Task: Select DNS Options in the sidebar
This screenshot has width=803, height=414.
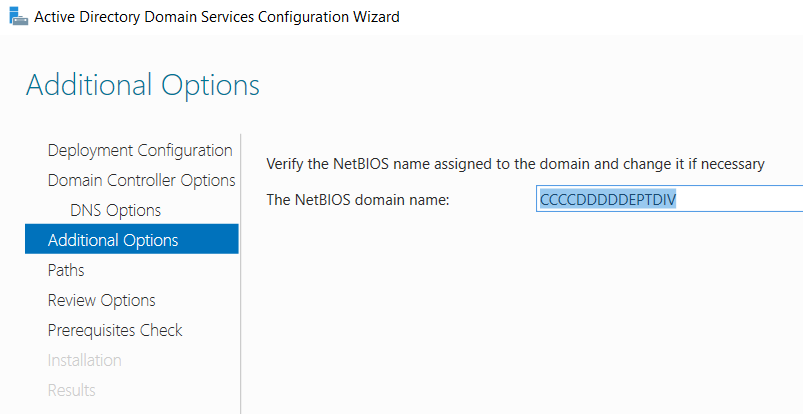Action: (115, 211)
